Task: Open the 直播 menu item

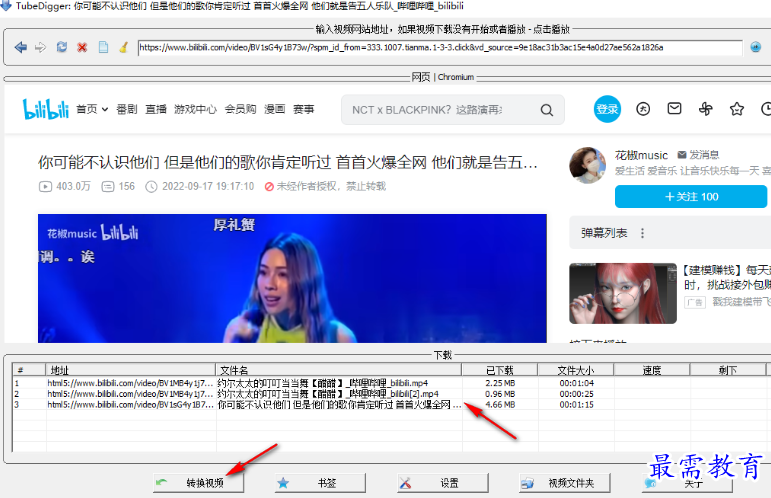Action: 156,109
